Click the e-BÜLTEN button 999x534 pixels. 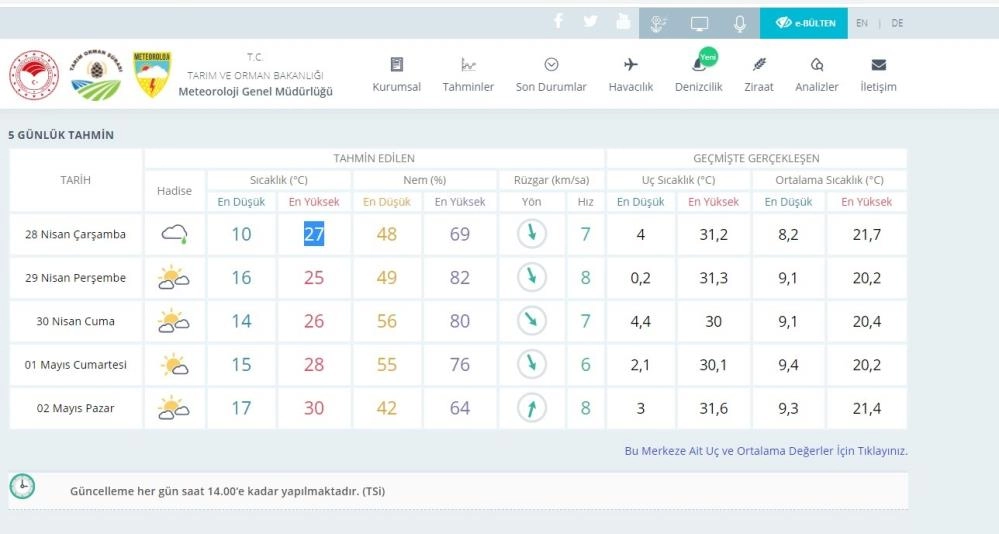[803, 23]
